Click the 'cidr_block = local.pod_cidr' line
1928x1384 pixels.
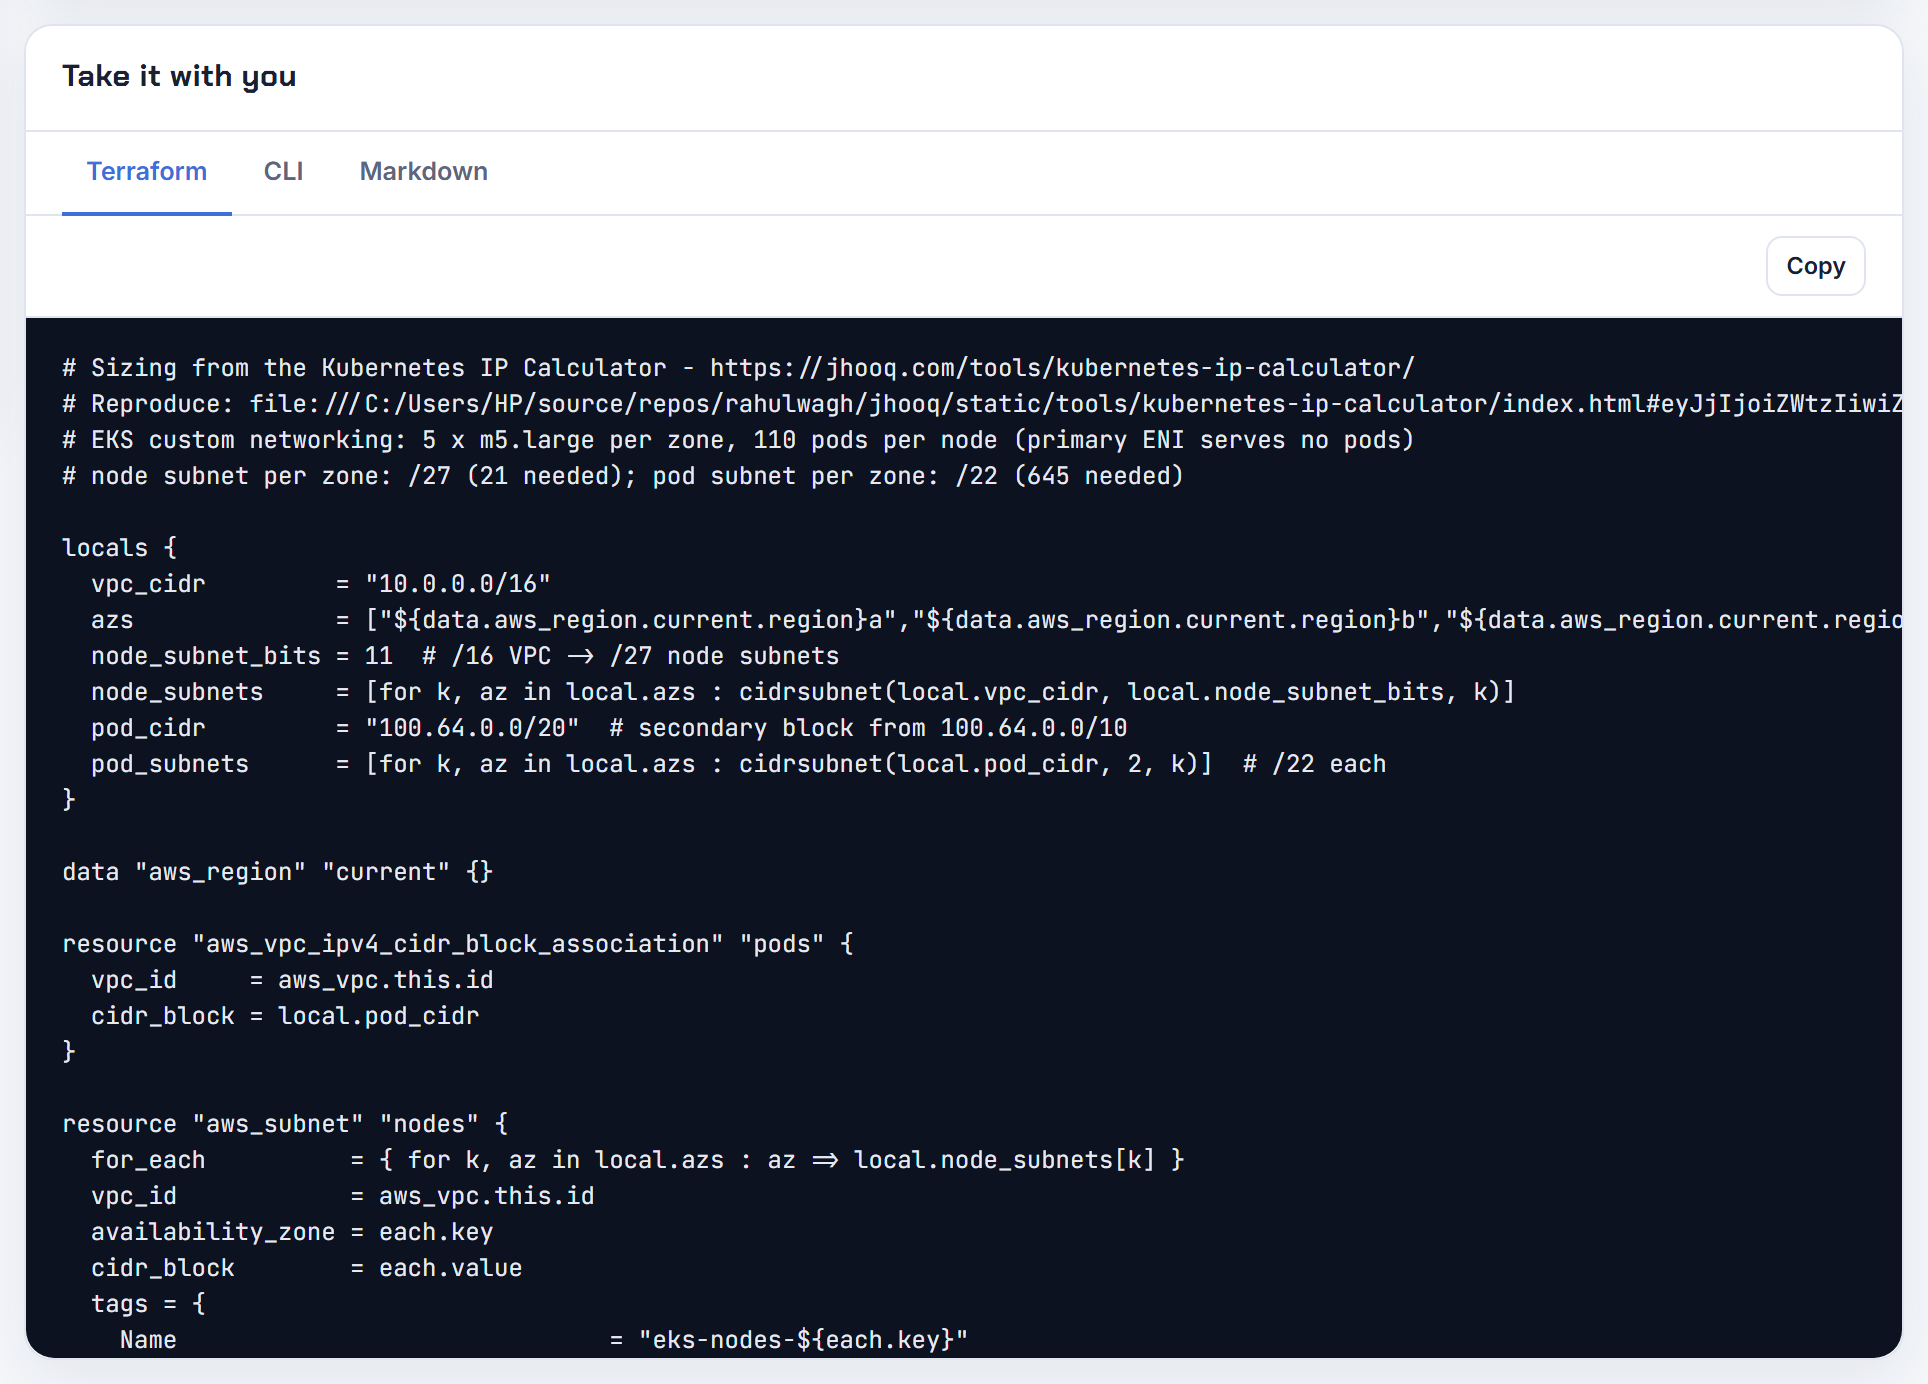[285, 1016]
